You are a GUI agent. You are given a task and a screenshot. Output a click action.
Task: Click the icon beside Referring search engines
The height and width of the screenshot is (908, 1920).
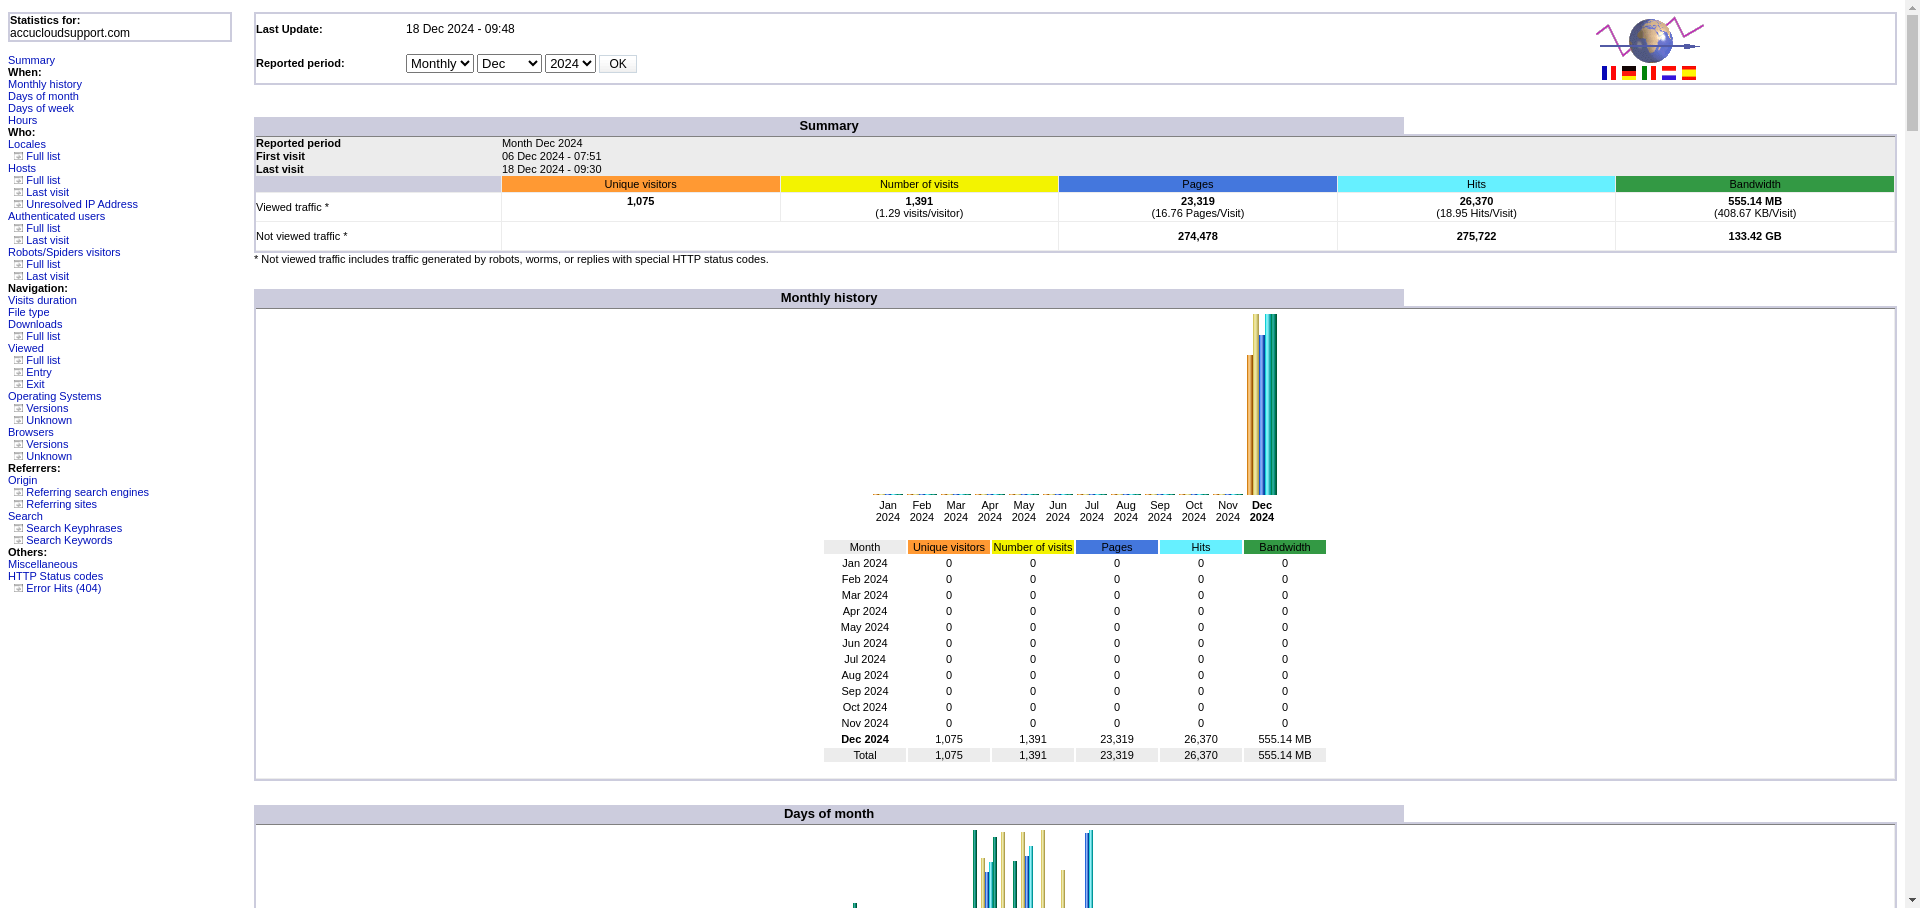[18, 492]
